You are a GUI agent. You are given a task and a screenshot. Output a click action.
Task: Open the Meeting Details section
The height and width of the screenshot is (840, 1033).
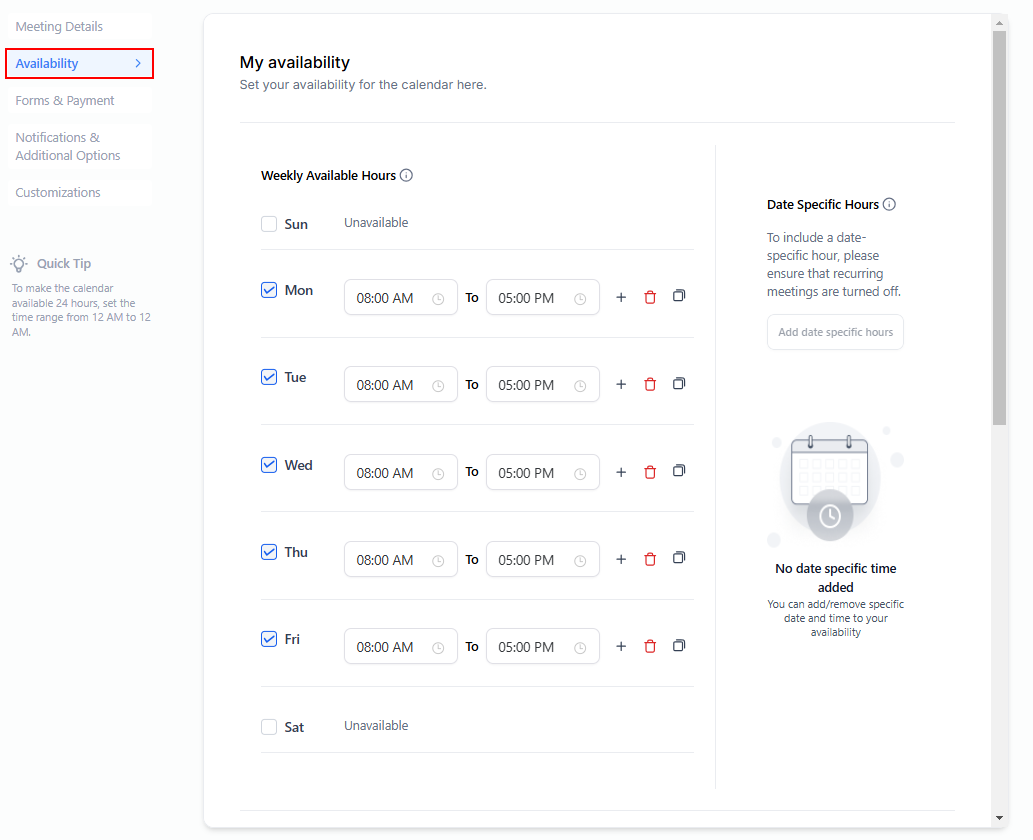click(x=59, y=27)
